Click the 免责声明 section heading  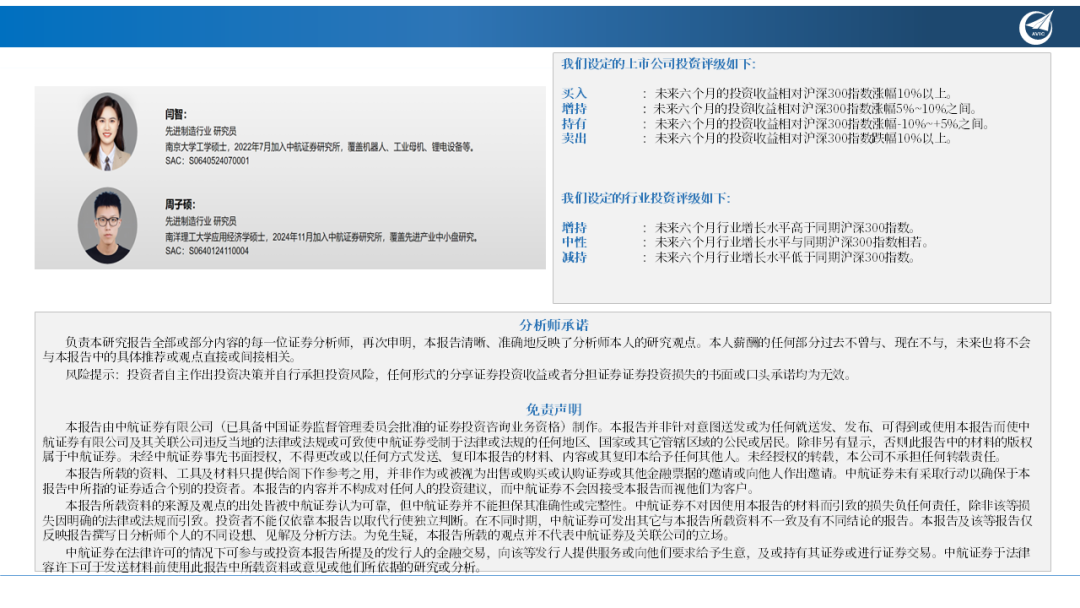coord(554,410)
